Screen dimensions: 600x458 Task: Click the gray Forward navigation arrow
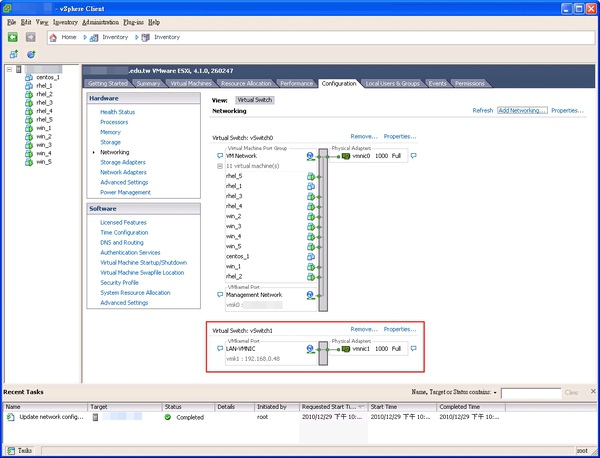pos(31,37)
